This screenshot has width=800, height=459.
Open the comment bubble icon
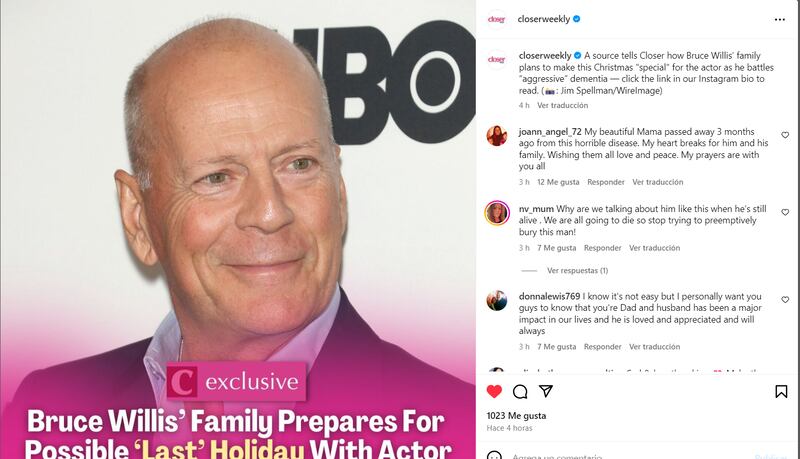coord(520,392)
